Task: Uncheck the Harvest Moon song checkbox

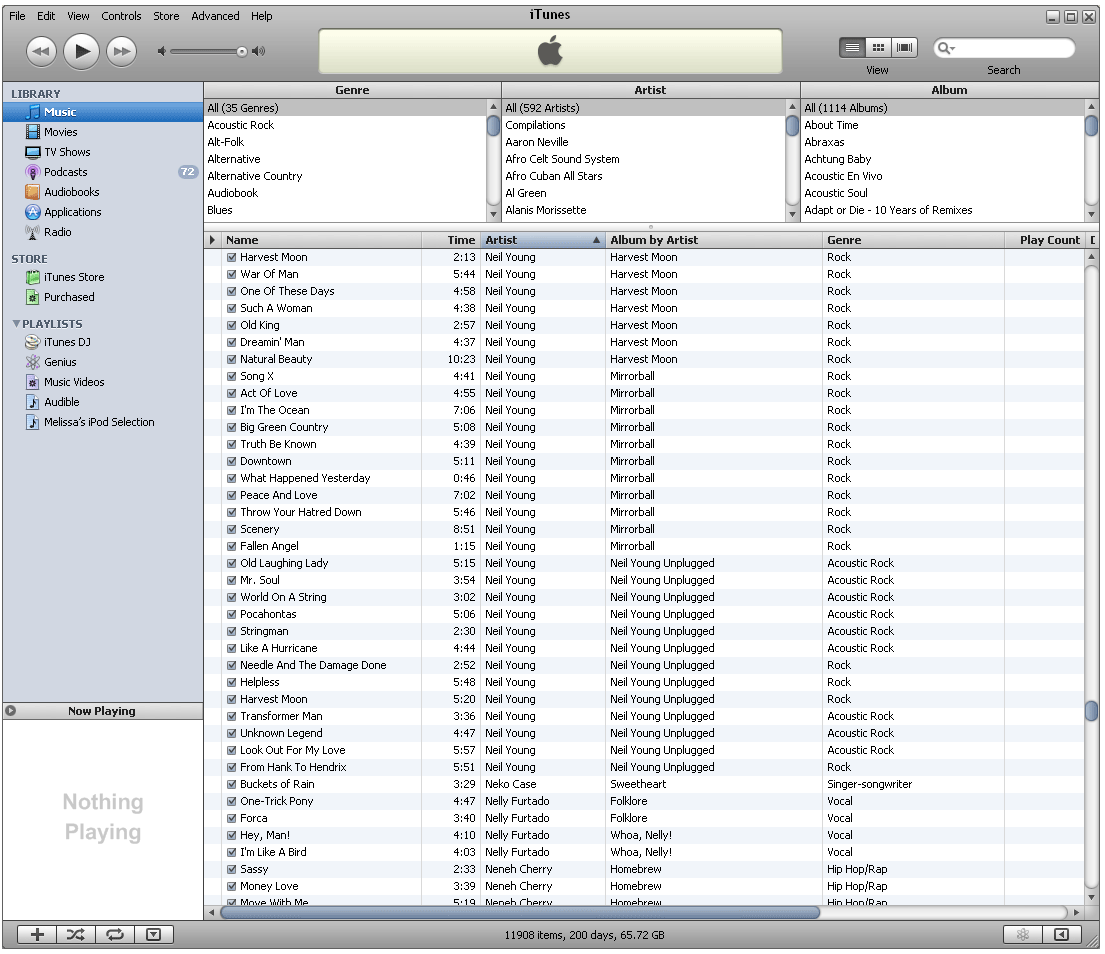Action: pos(232,257)
